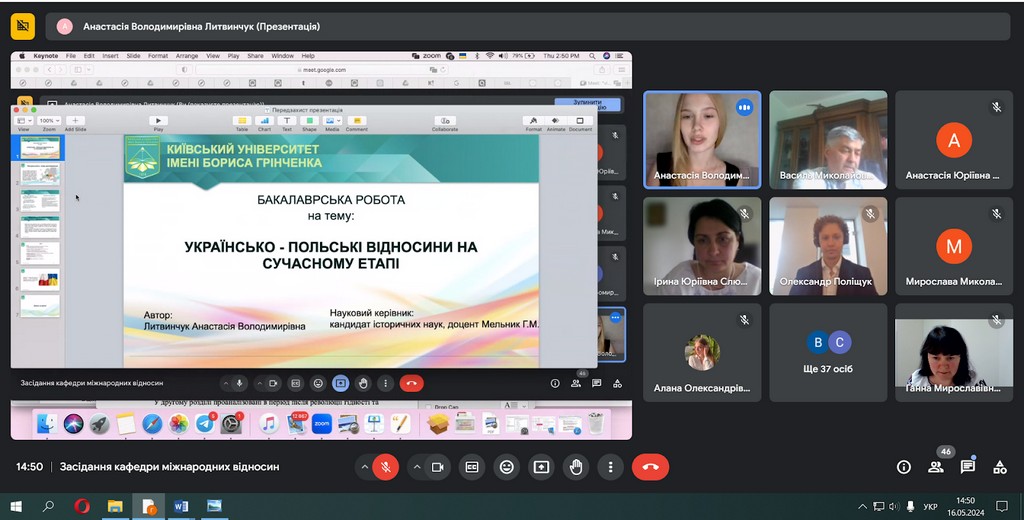Select Анастасія Володимирівна's video tile

pos(701,140)
